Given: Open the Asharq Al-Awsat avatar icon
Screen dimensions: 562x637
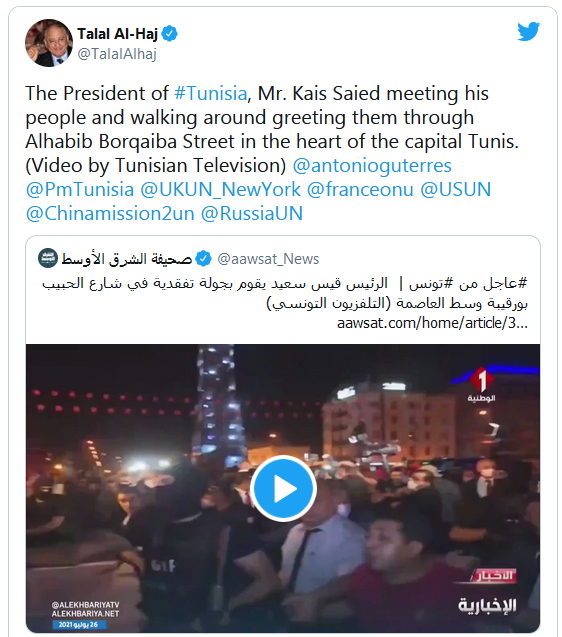Looking at the screenshot, I should 48,258.
